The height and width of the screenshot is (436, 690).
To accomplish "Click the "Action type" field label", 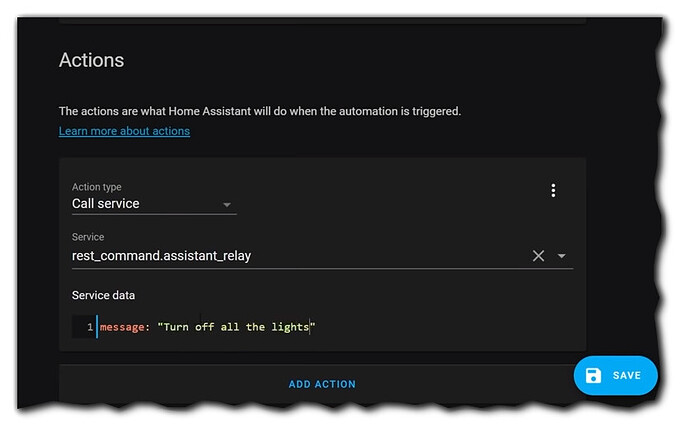I will [x=96, y=187].
